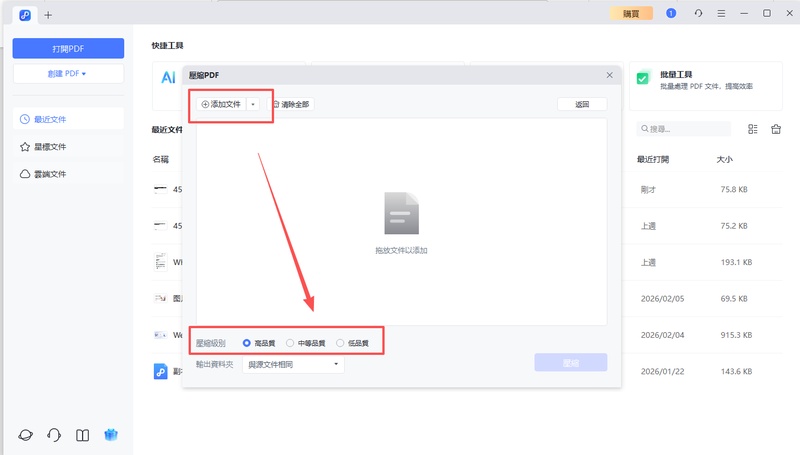Open the account avatar icon
The image size is (800, 455).
point(671,13)
